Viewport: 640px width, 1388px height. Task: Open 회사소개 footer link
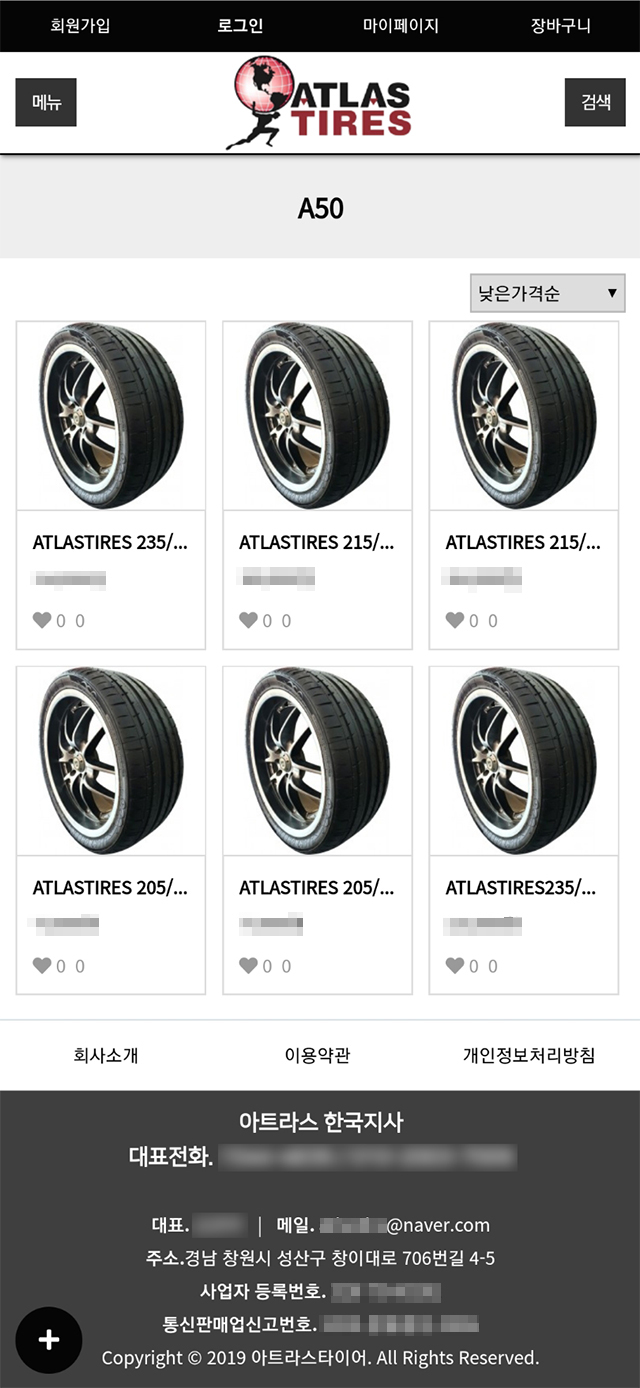click(106, 1055)
